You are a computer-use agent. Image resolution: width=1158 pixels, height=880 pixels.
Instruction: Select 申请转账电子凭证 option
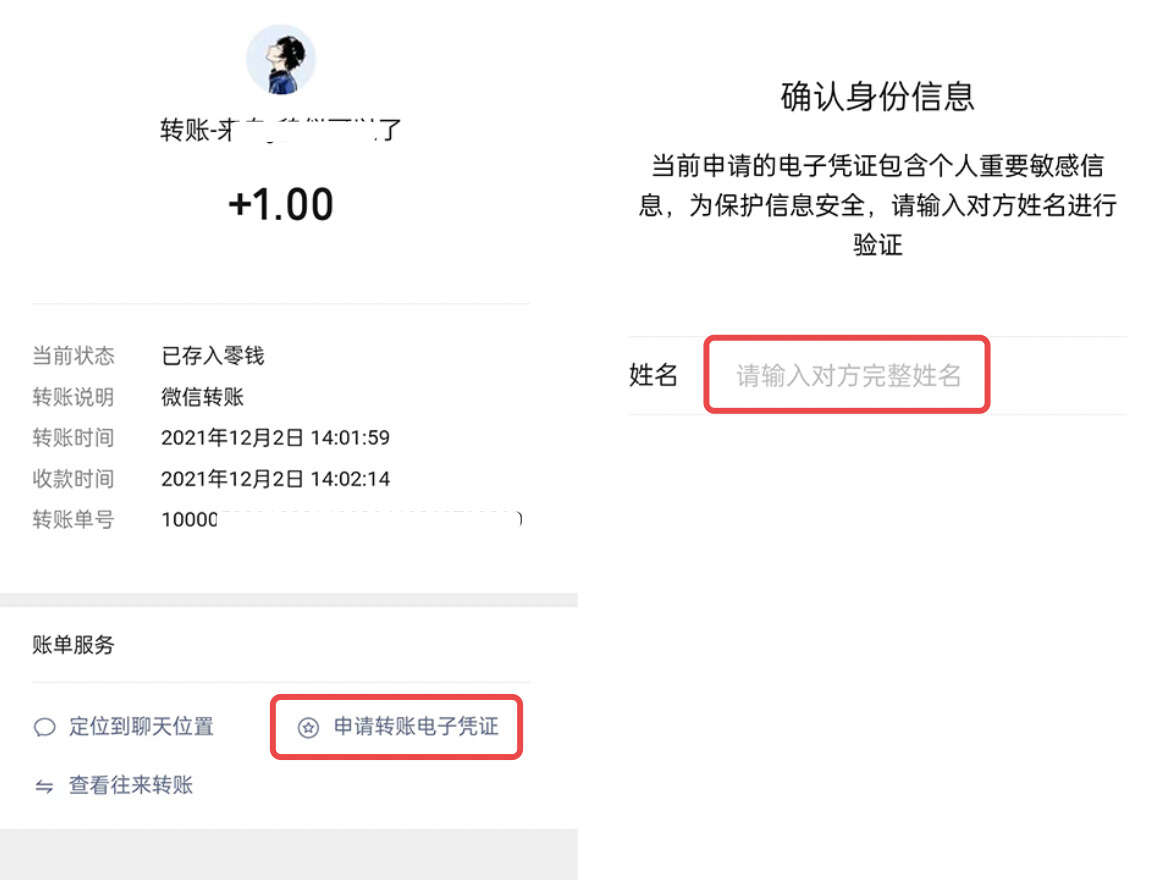click(x=417, y=726)
